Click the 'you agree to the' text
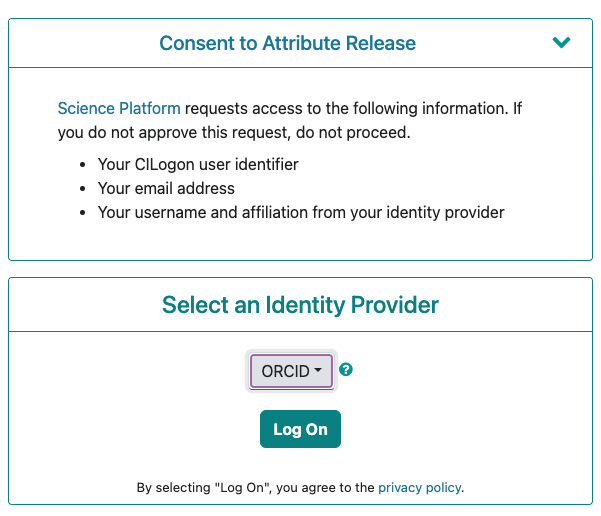601x516 pixels. [325, 487]
